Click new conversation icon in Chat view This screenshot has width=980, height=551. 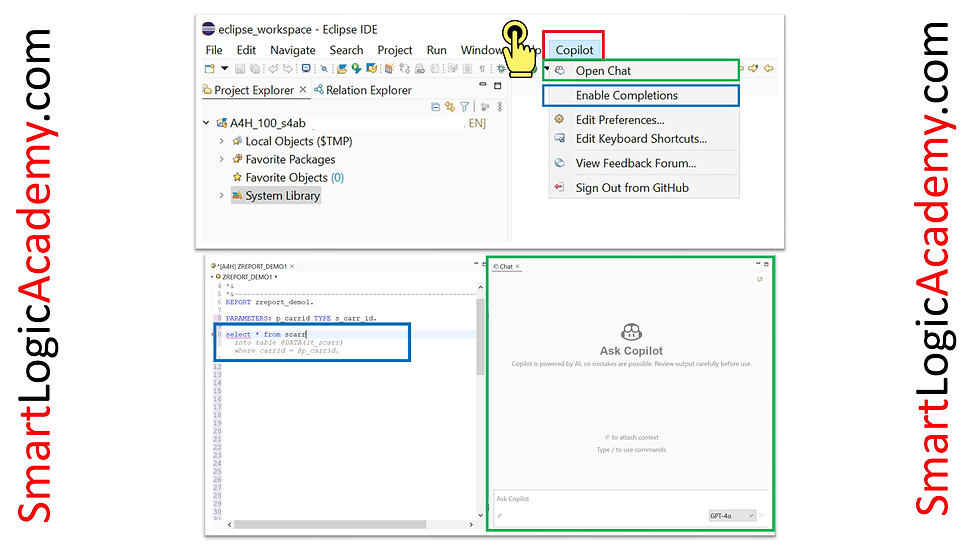[x=760, y=279]
